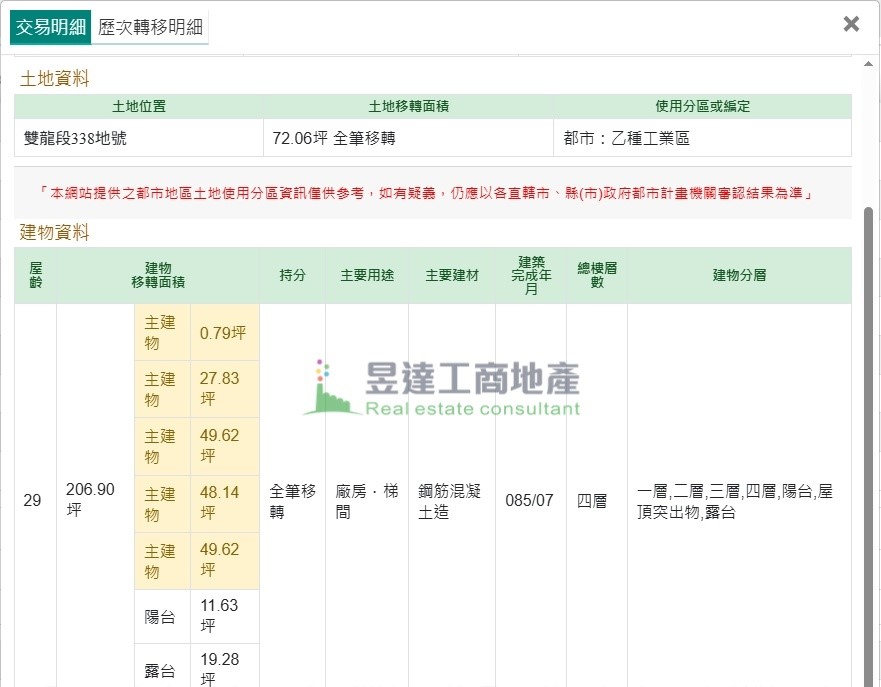Close the dialog with the X button

coord(851,24)
